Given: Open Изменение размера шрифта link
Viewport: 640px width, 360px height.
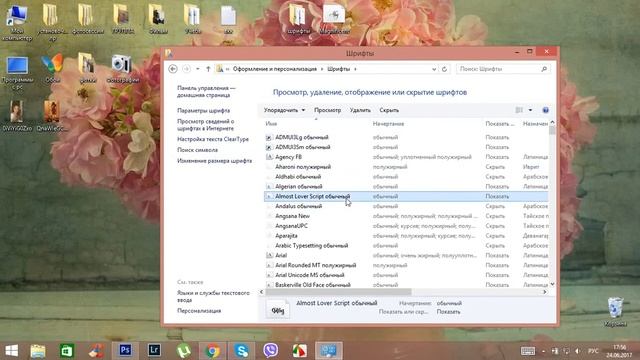Looking at the screenshot, I should tap(214, 161).
